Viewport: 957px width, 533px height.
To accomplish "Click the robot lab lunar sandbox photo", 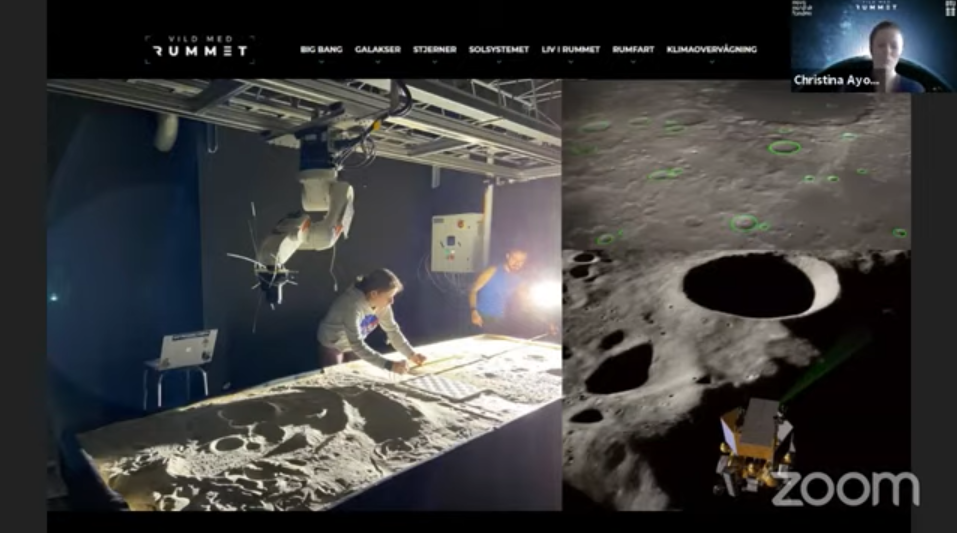I will point(304,295).
